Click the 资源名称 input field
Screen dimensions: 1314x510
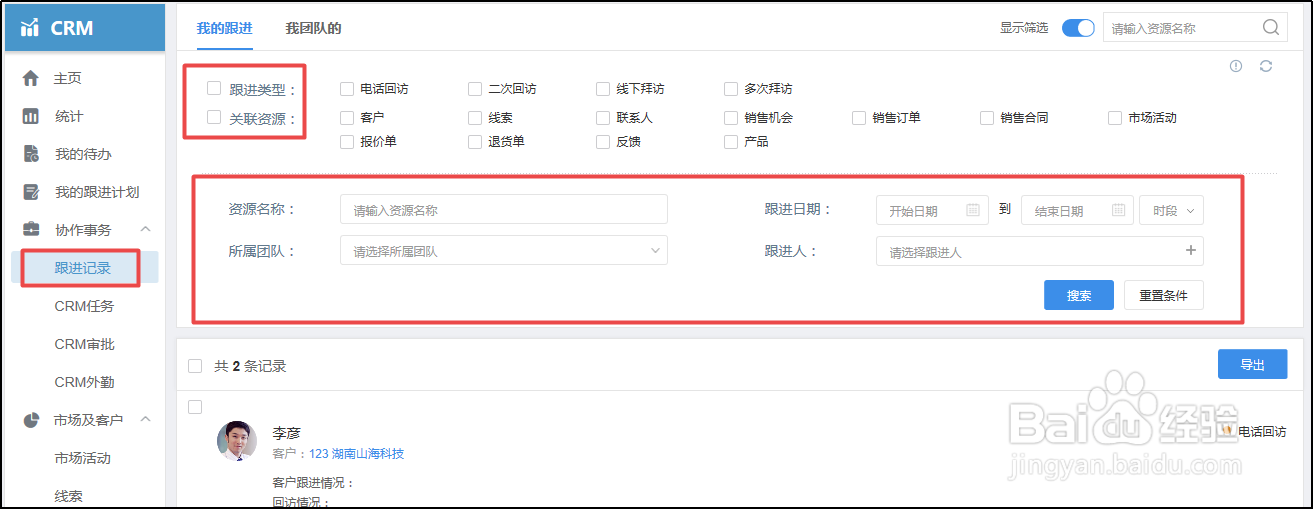[504, 210]
